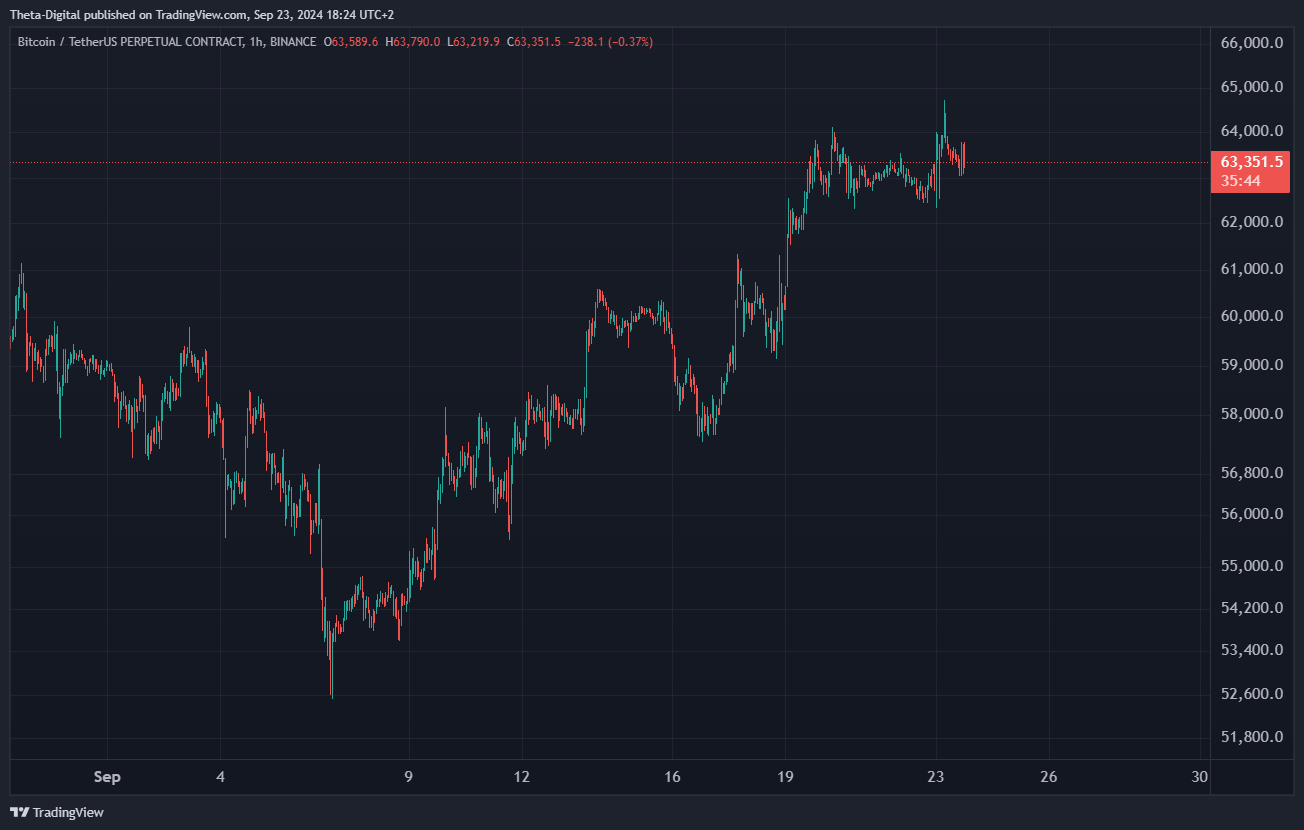Click the 53,400.0 price axis label
The image size is (1304, 830).
click(x=1252, y=650)
